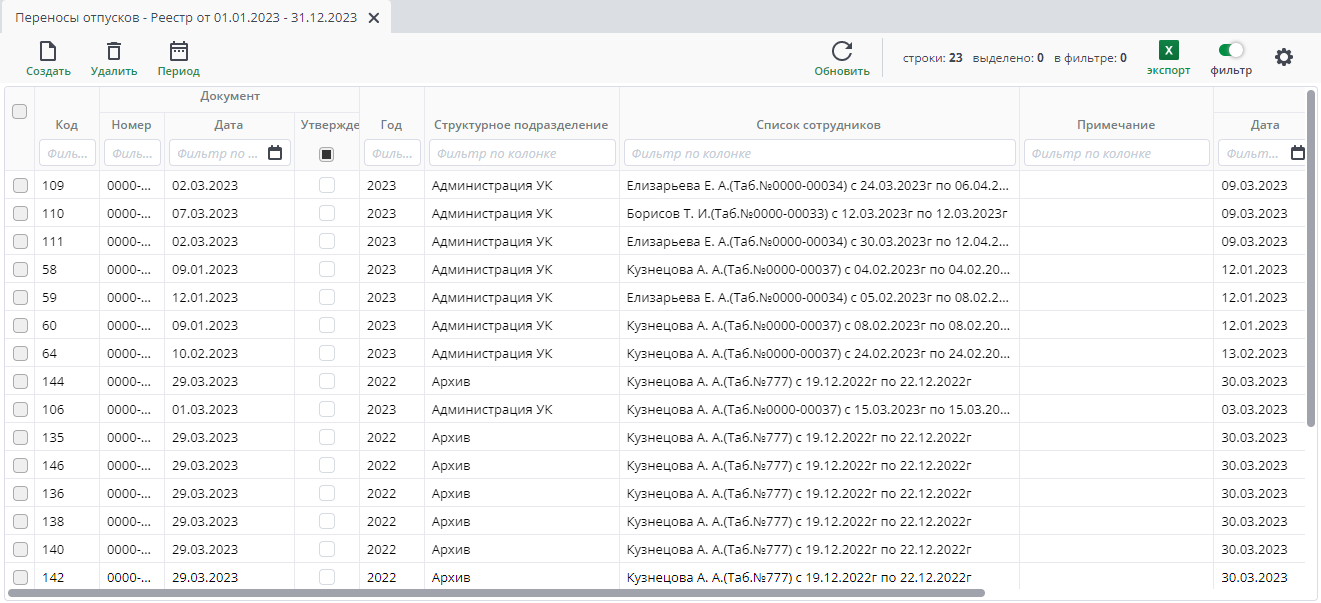Viewport: 1321px width, 603px height.
Task: Click code cell 135
Action: [x=67, y=437]
